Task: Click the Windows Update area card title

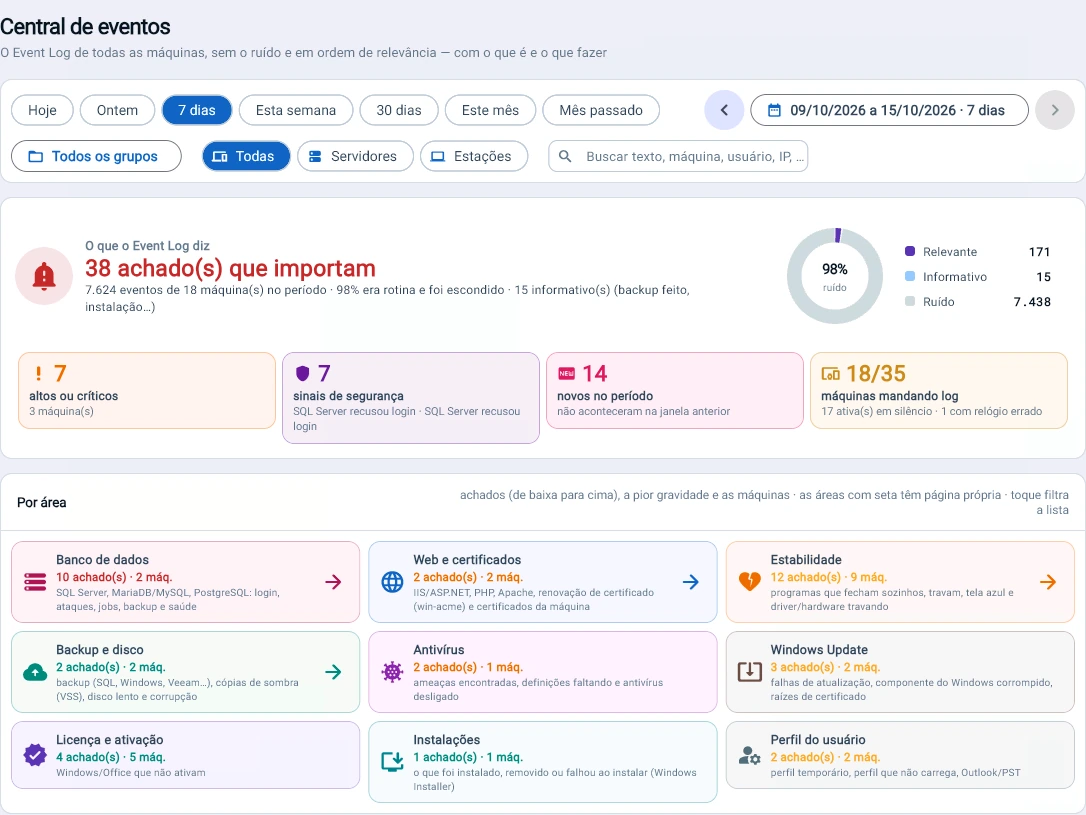Action: (819, 650)
